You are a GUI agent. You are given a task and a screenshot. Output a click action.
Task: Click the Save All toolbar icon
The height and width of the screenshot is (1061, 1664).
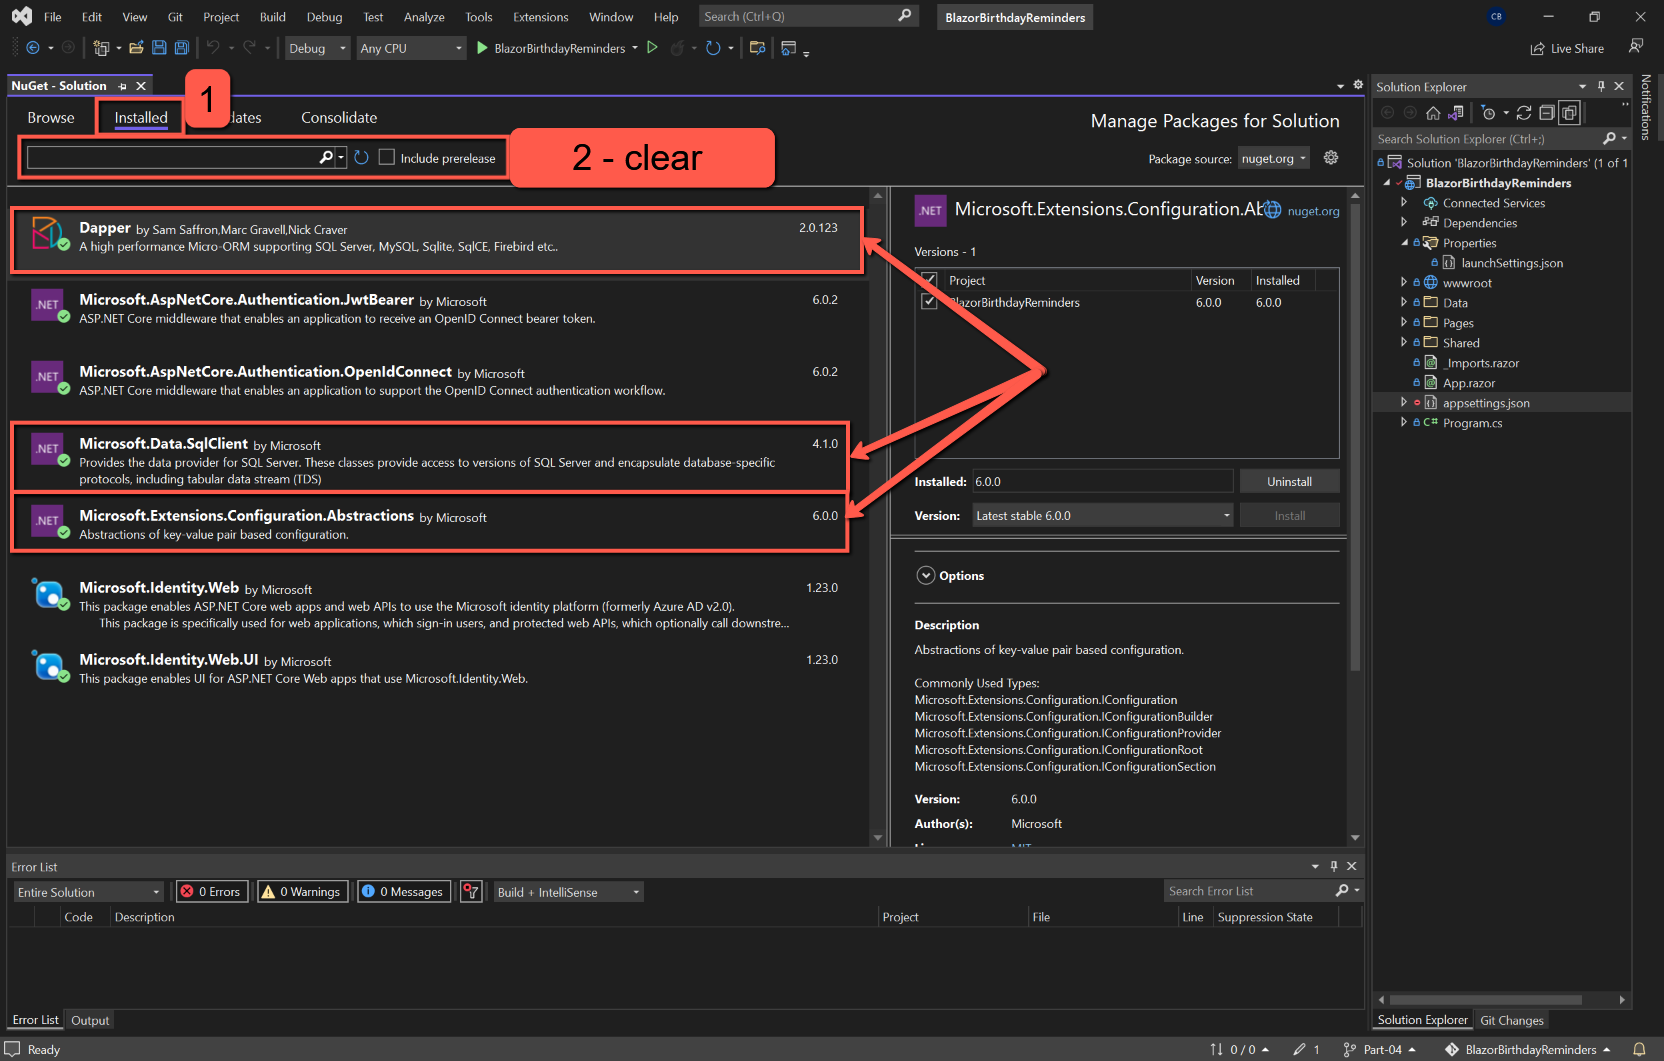tap(181, 47)
